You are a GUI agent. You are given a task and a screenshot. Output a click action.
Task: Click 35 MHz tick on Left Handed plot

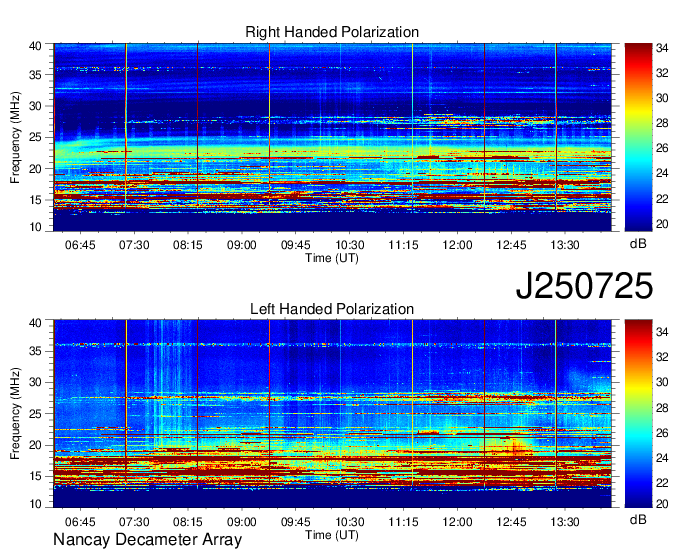pos(36,351)
